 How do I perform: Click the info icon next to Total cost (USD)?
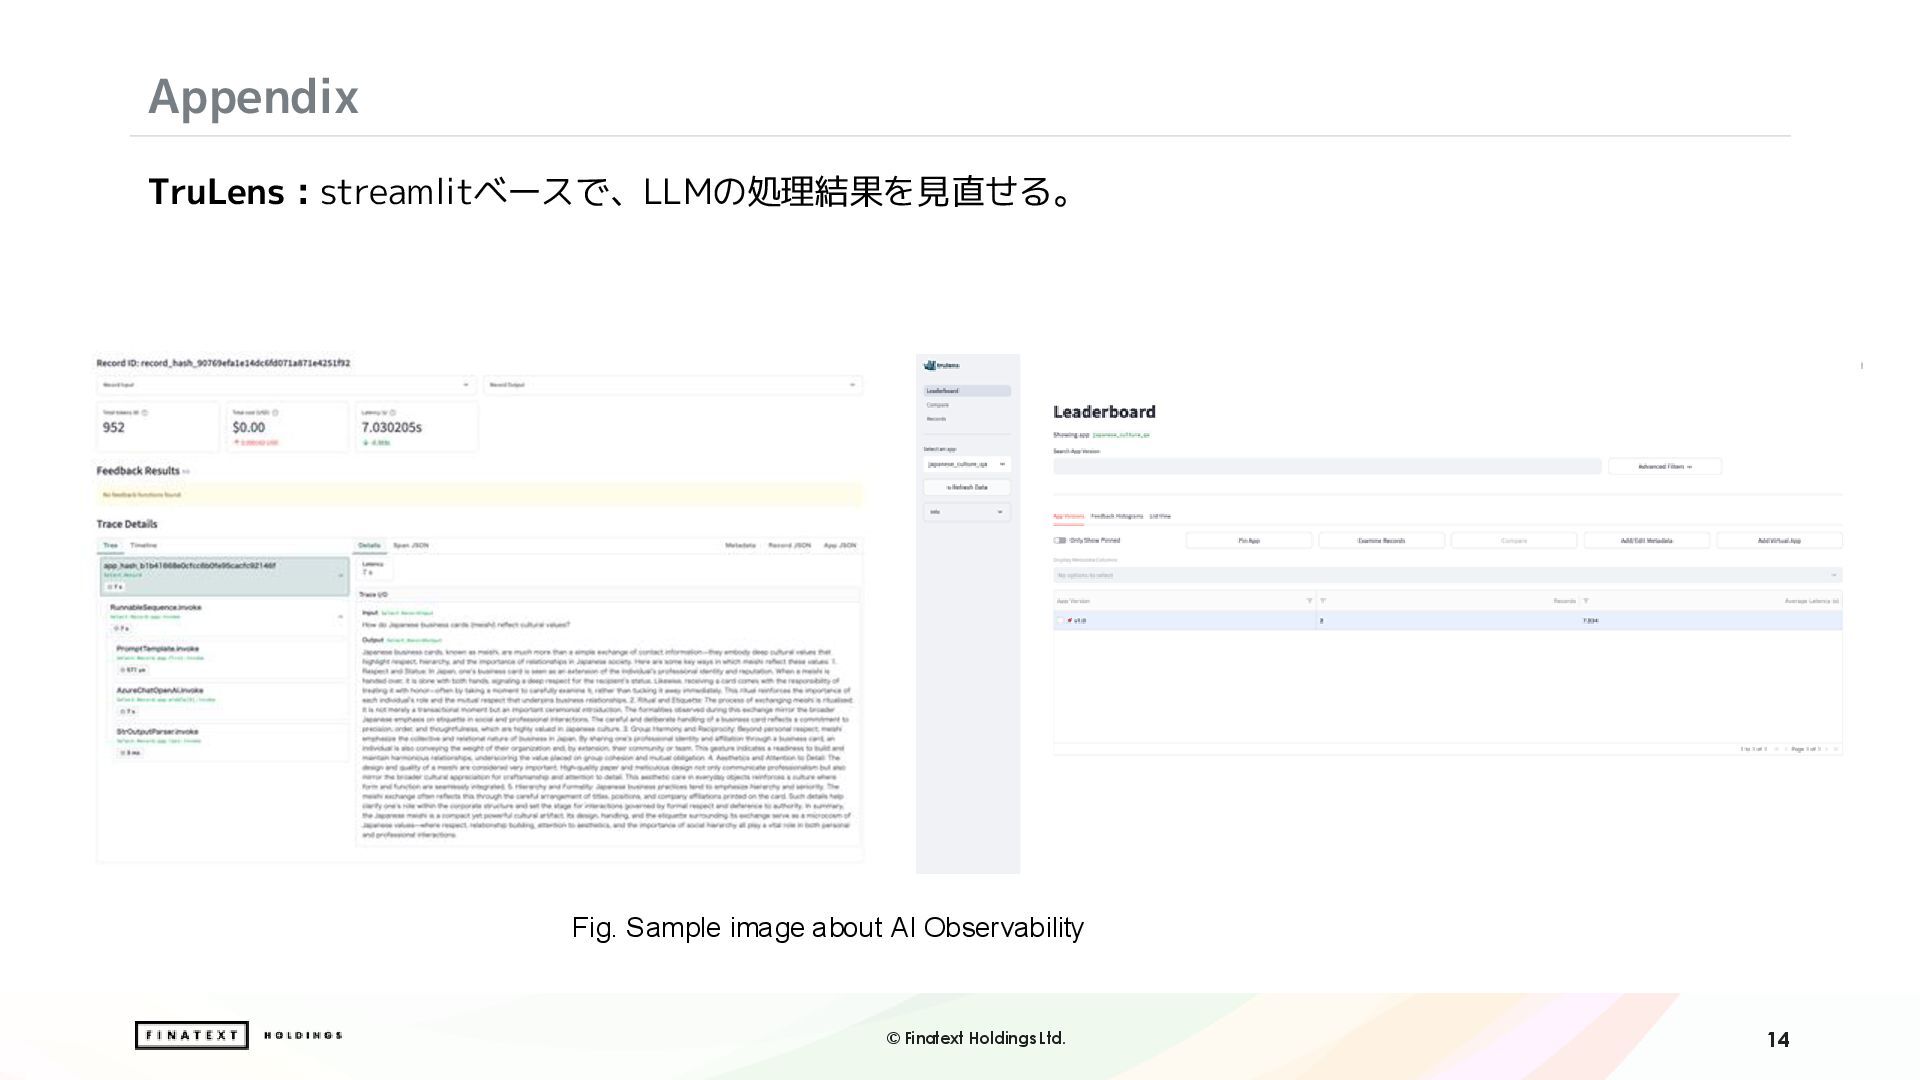click(x=275, y=412)
